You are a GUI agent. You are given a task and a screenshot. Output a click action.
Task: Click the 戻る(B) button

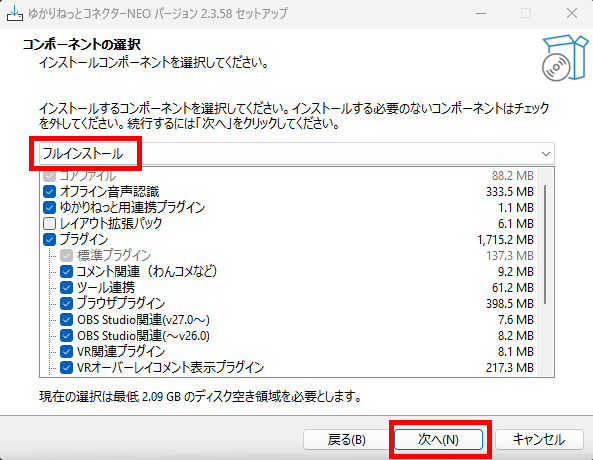pyautogui.click(x=346, y=440)
